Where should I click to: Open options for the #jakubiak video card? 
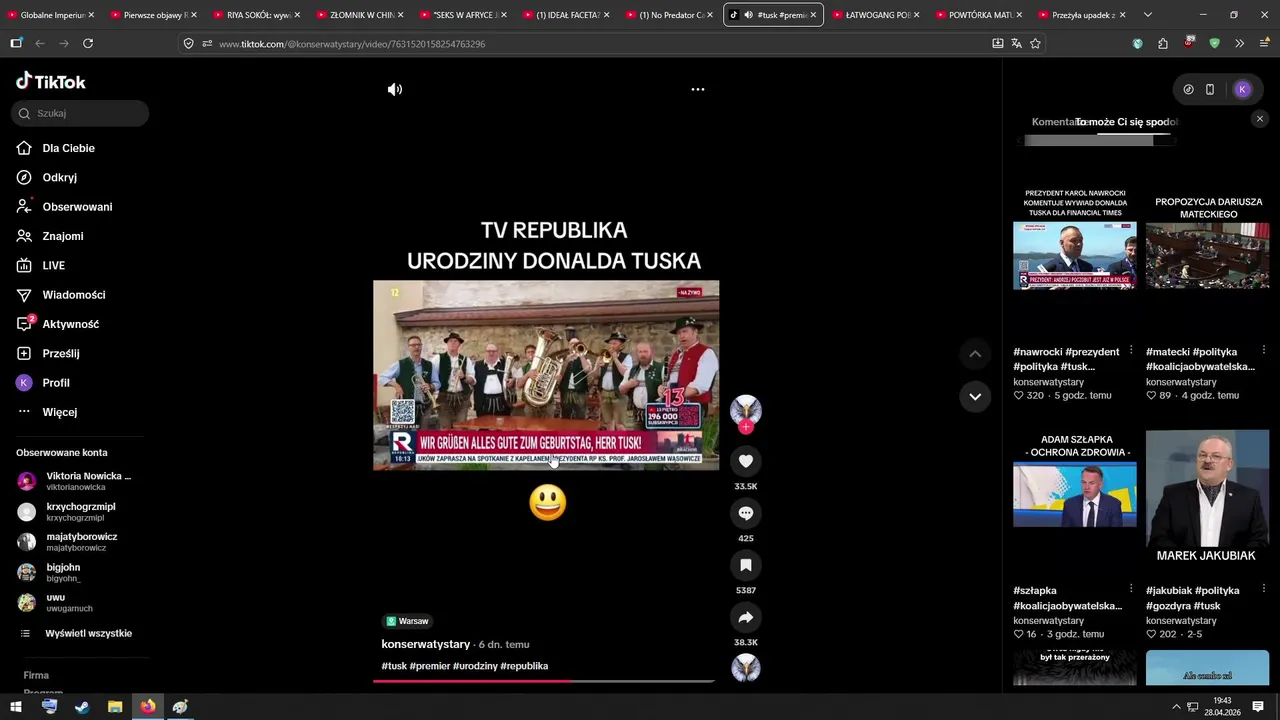click(x=1264, y=589)
